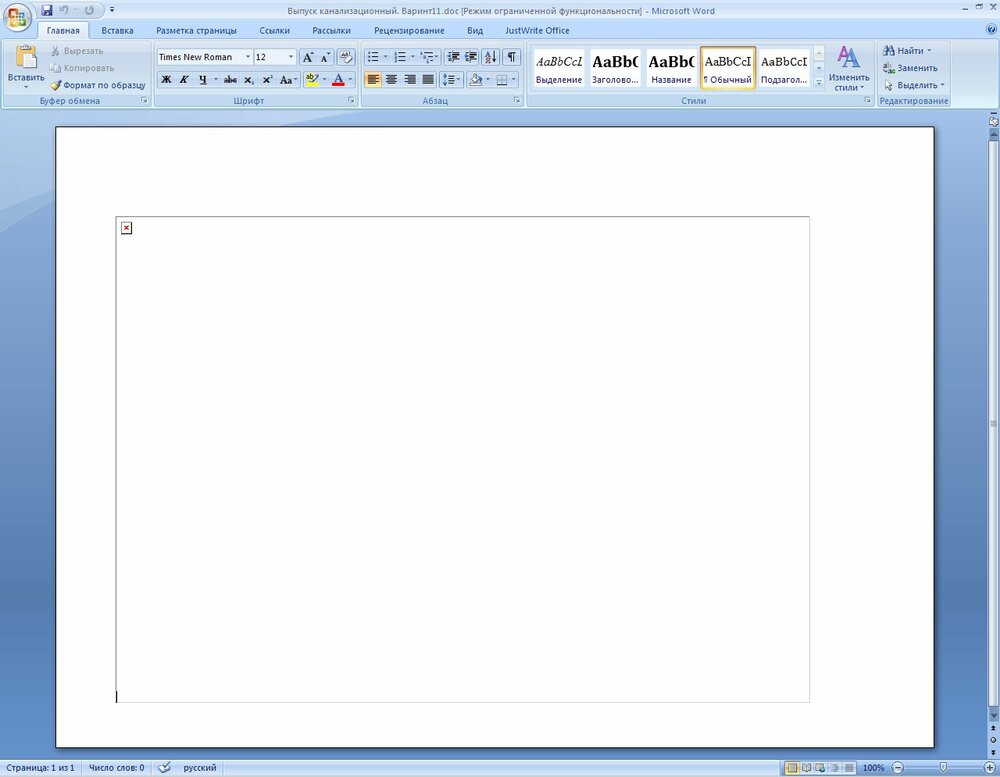Image resolution: width=1000 pixels, height=777 pixels.
Task: Click the Grow Font icon
Action: pos(308,57)
